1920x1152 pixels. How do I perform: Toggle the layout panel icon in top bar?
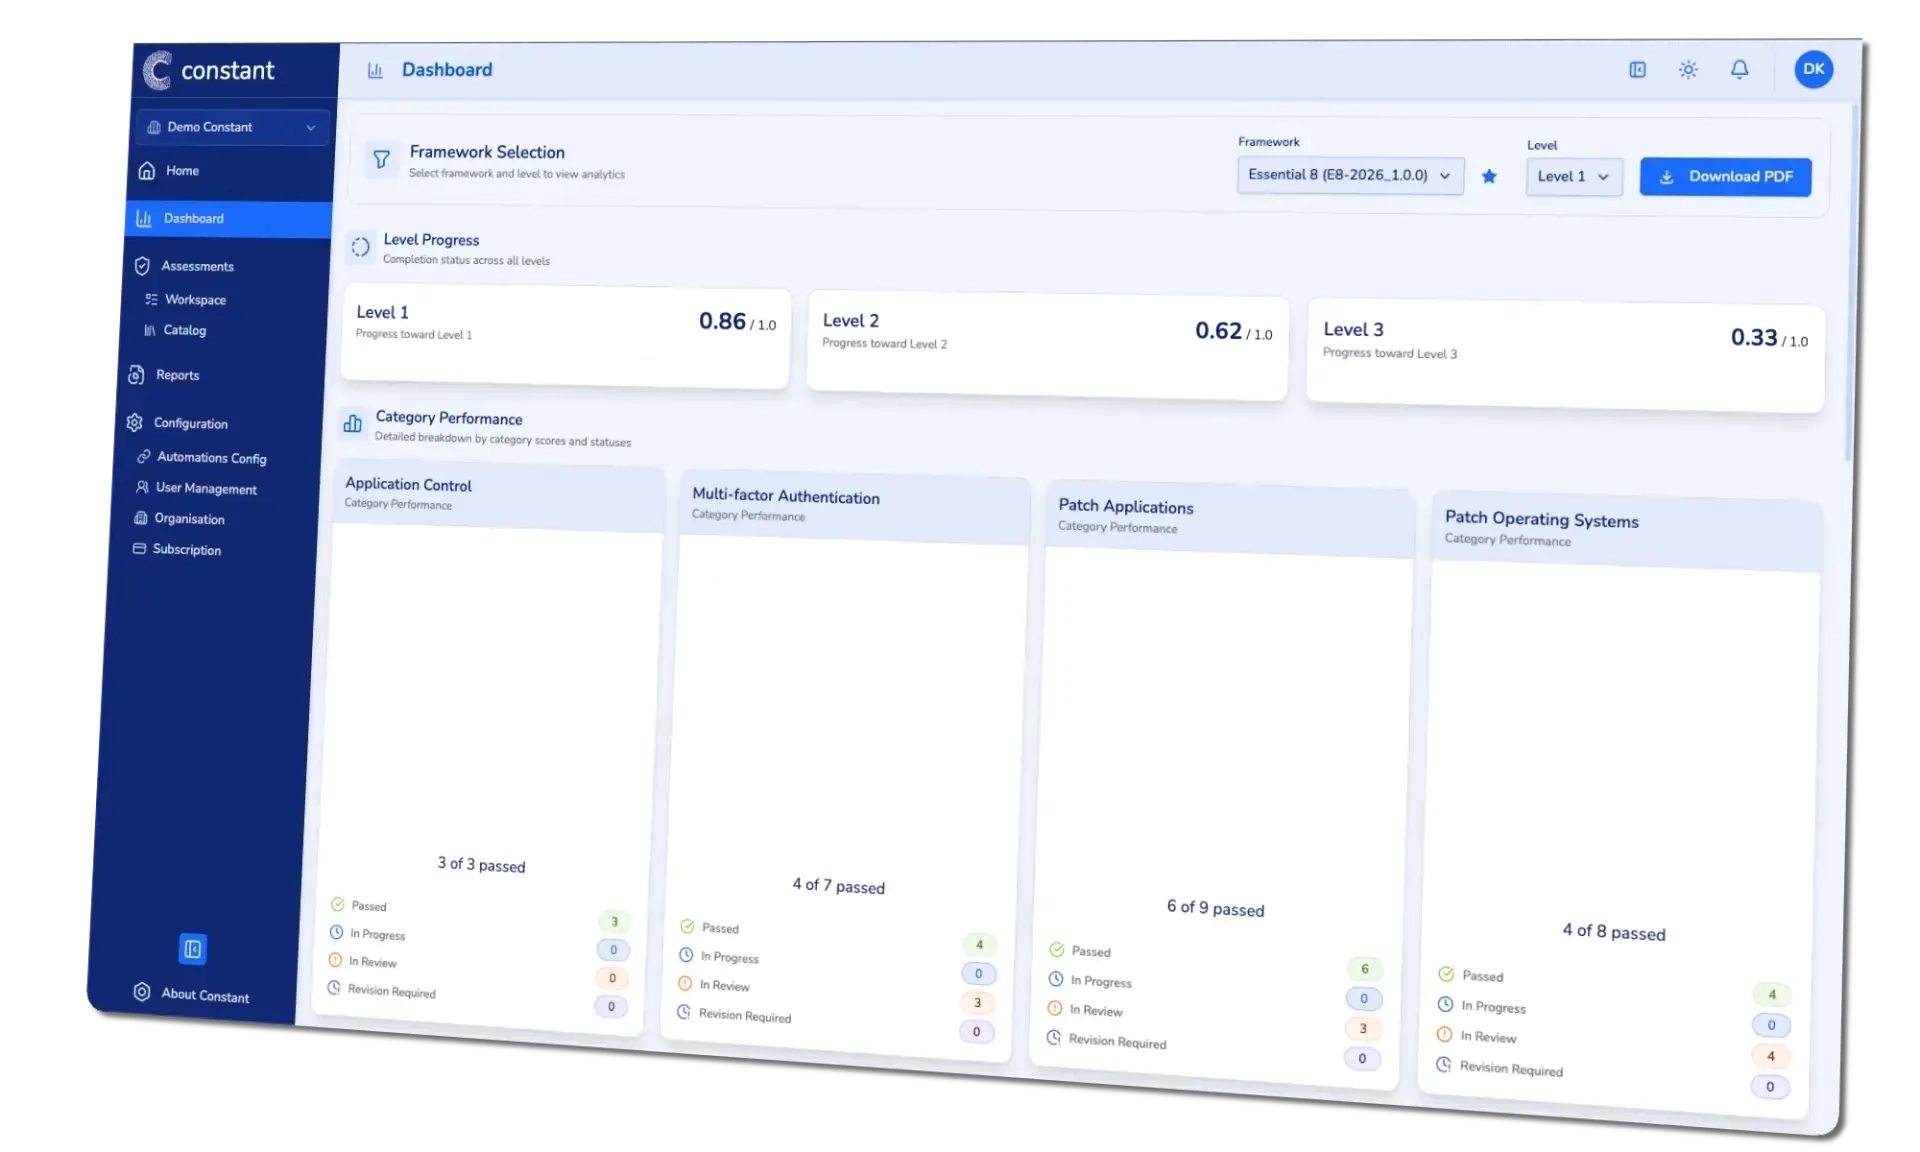[x=1637, y=69]
